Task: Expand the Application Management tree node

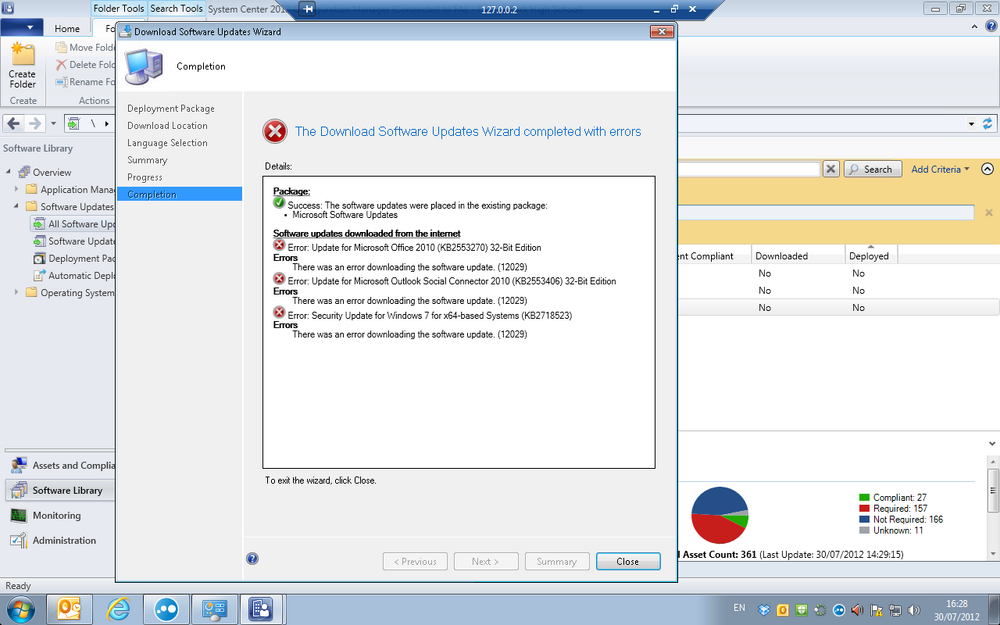Action: pyautogui.click(x=16, y=189)
